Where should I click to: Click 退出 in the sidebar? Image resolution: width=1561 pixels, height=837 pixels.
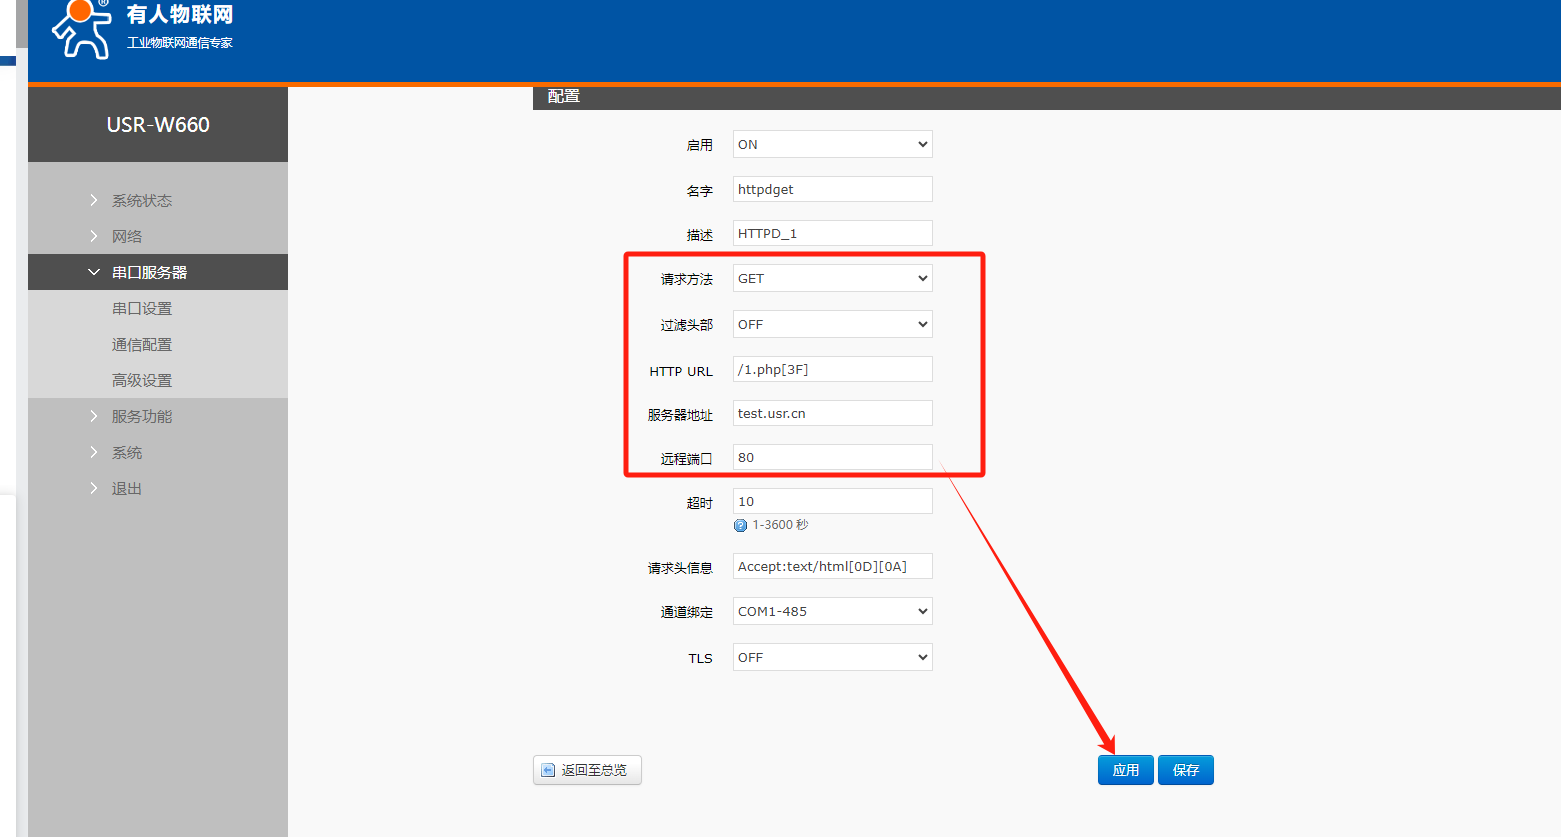pos(127,488)
